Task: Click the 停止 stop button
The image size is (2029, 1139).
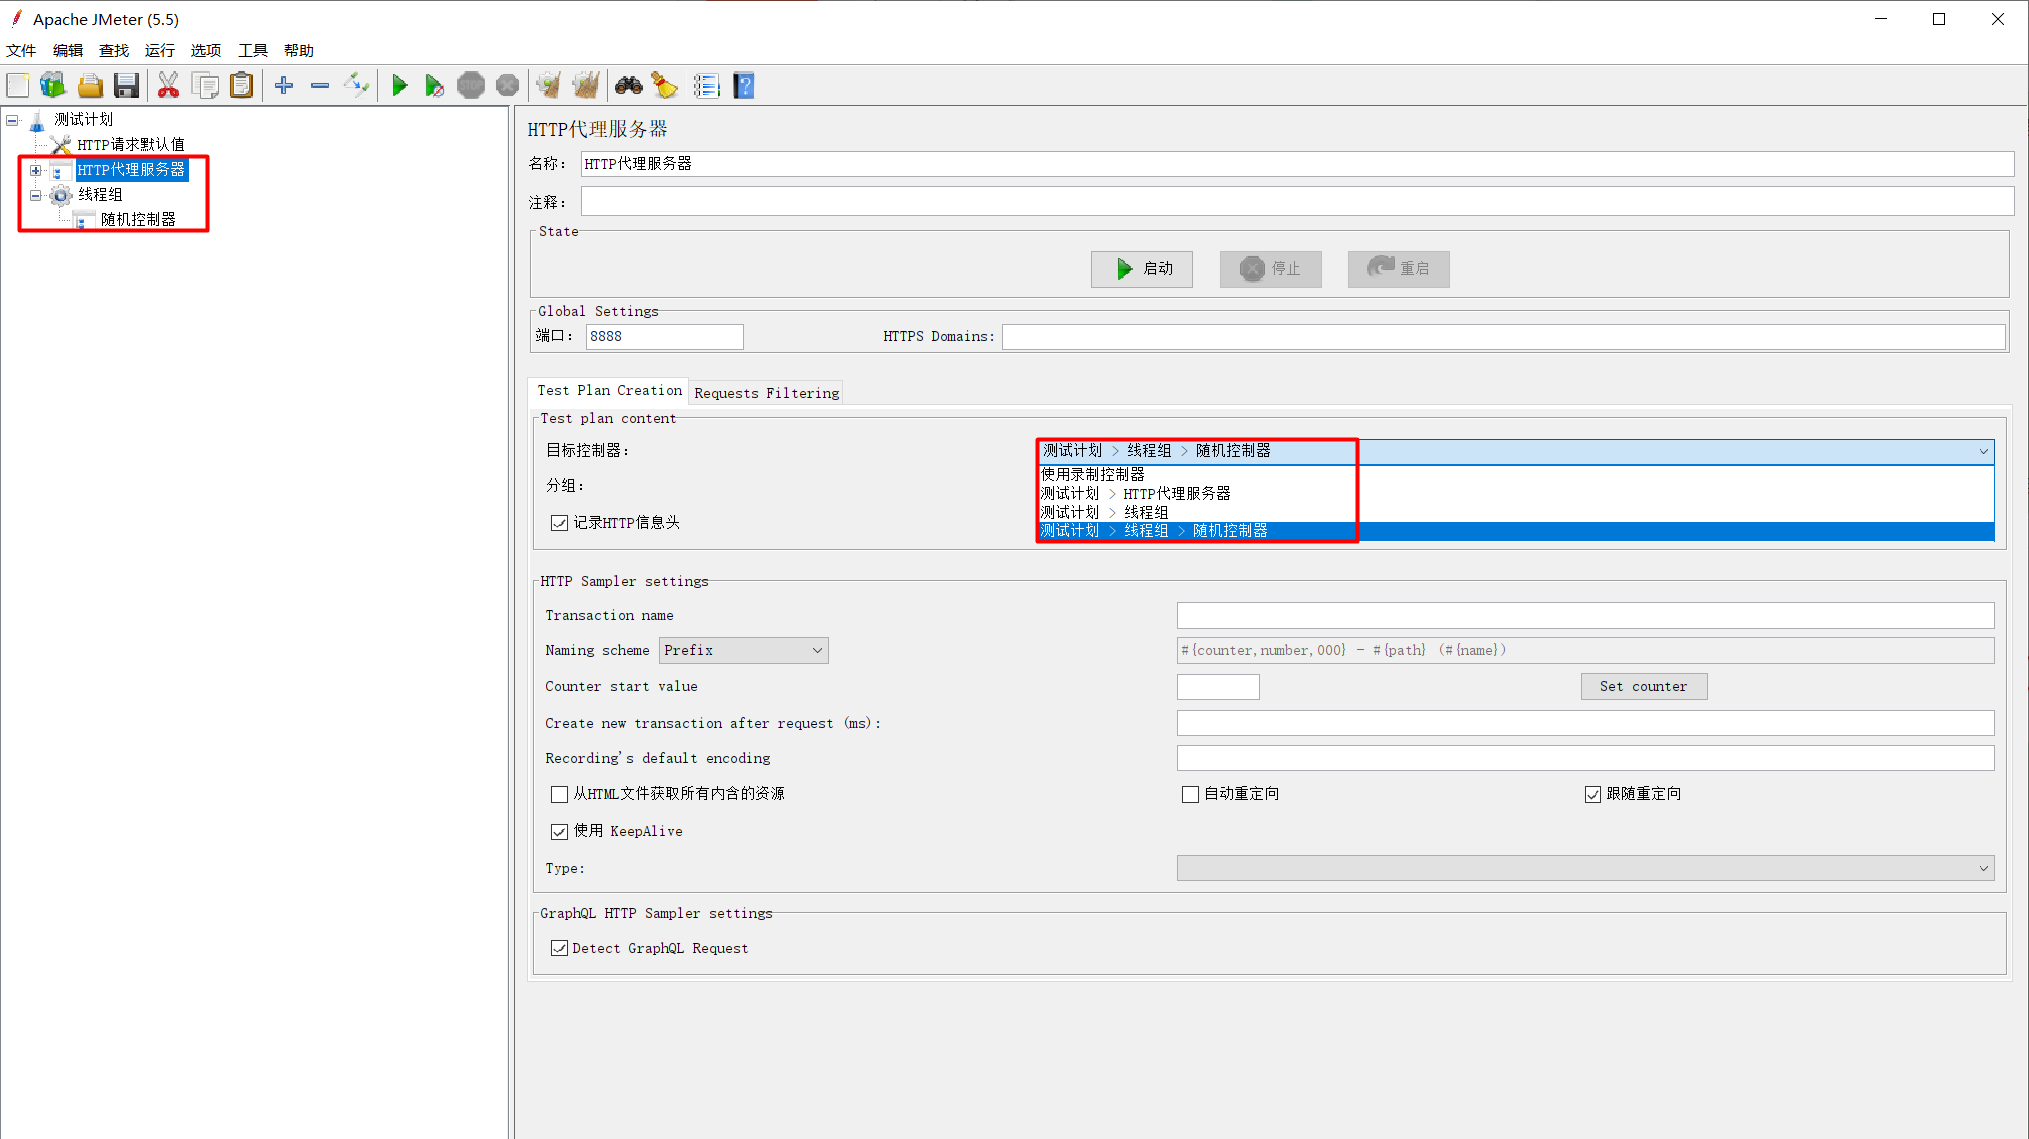Action: click(1270, 269)
